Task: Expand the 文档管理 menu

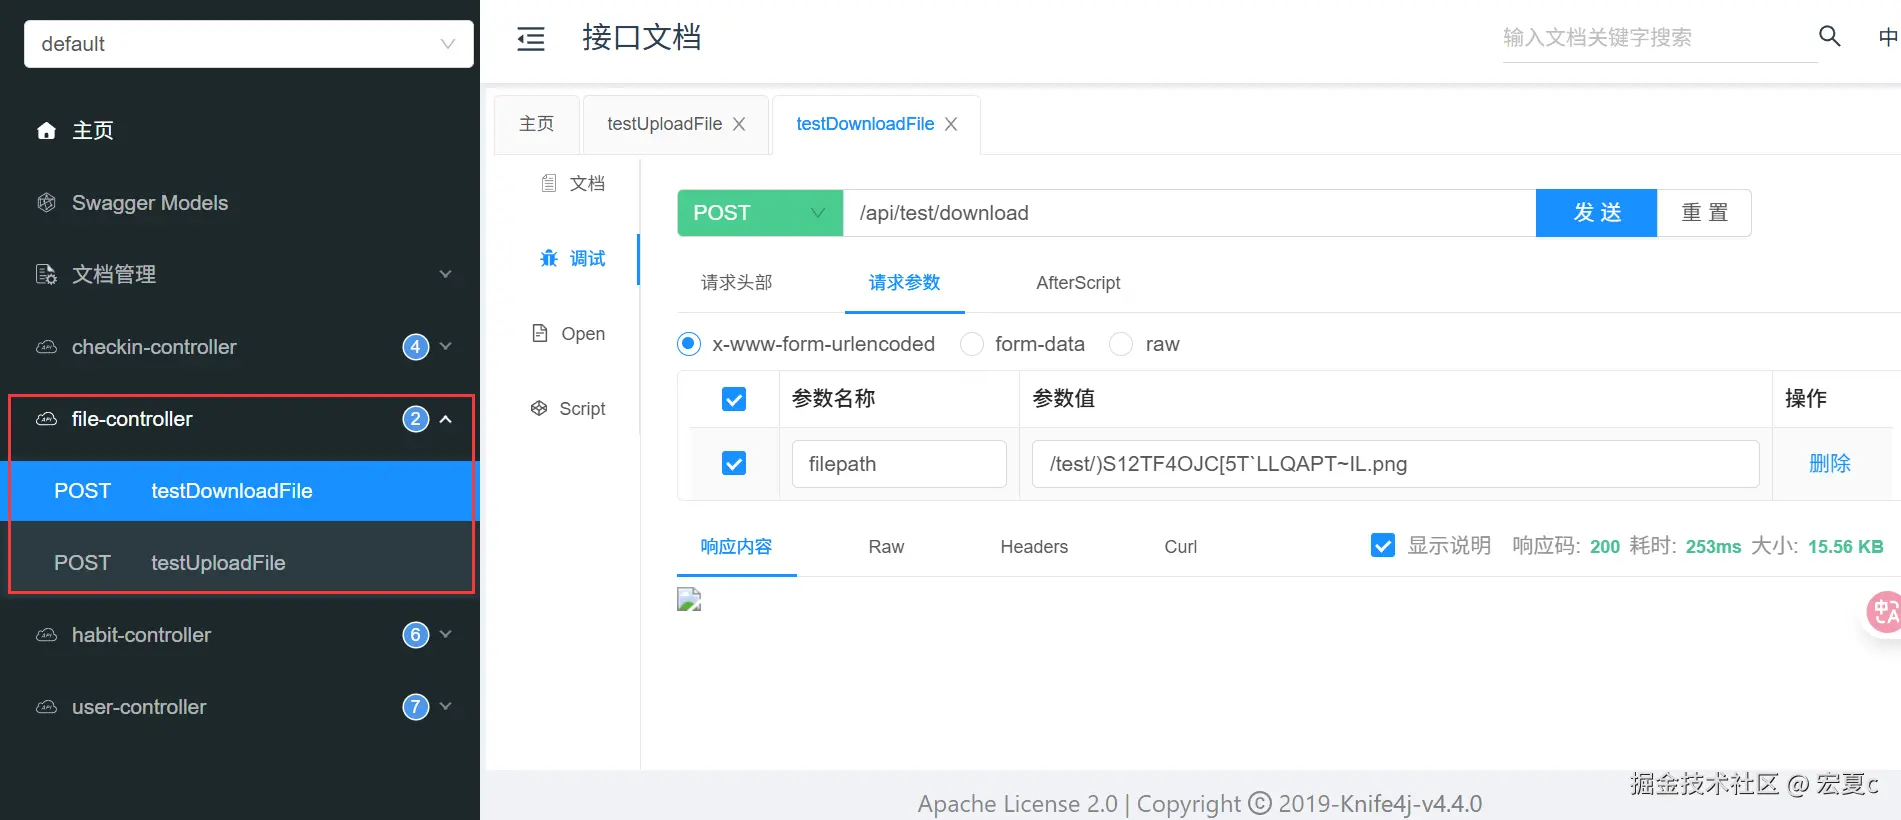Action: 446,274
